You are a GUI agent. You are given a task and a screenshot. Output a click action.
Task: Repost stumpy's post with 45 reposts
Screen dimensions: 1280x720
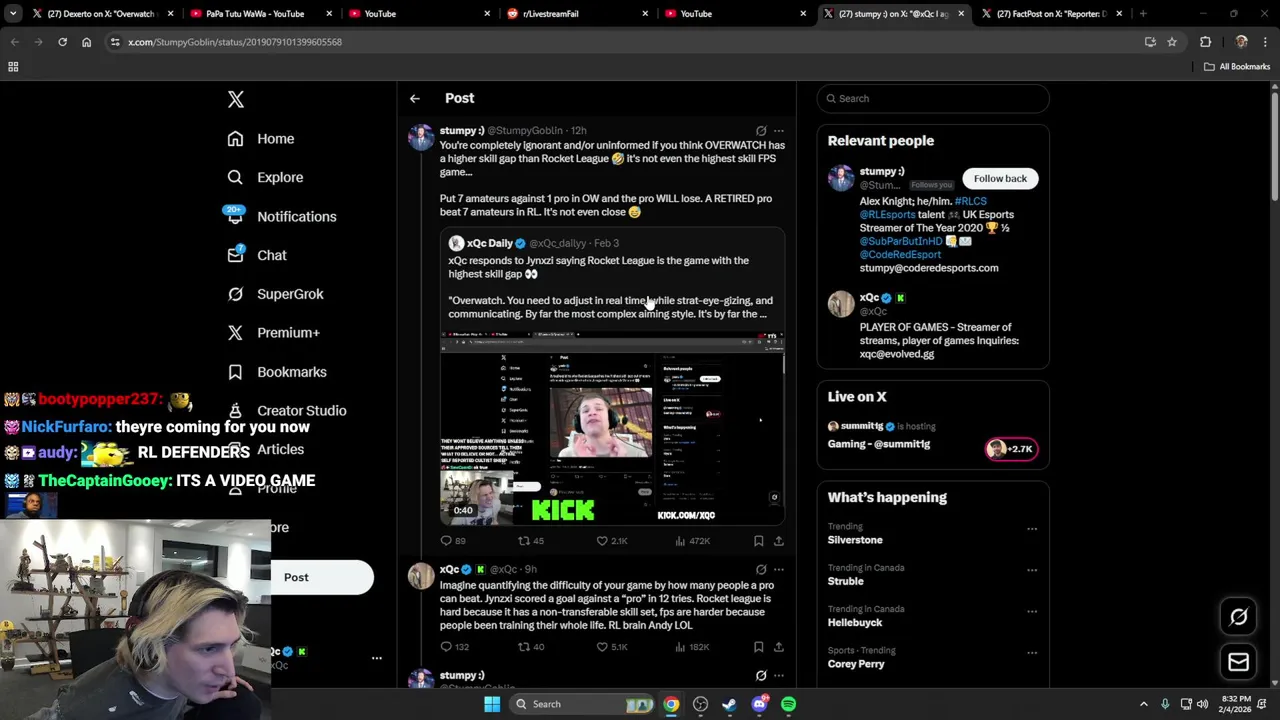530,541
